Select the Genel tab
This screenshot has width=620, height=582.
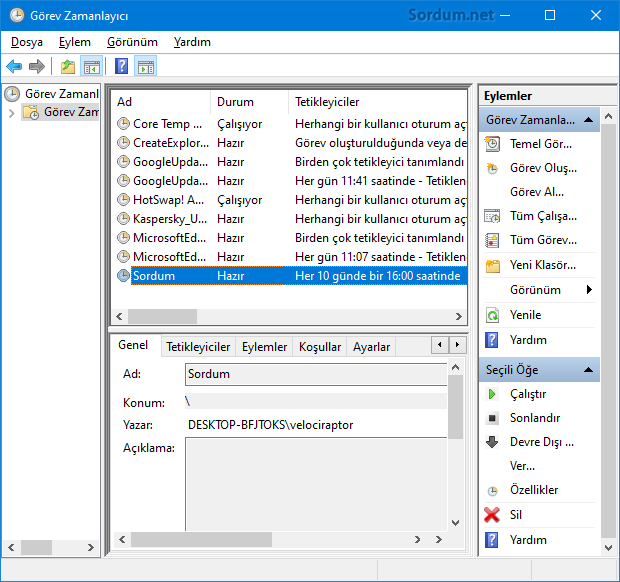pos(133,345)
